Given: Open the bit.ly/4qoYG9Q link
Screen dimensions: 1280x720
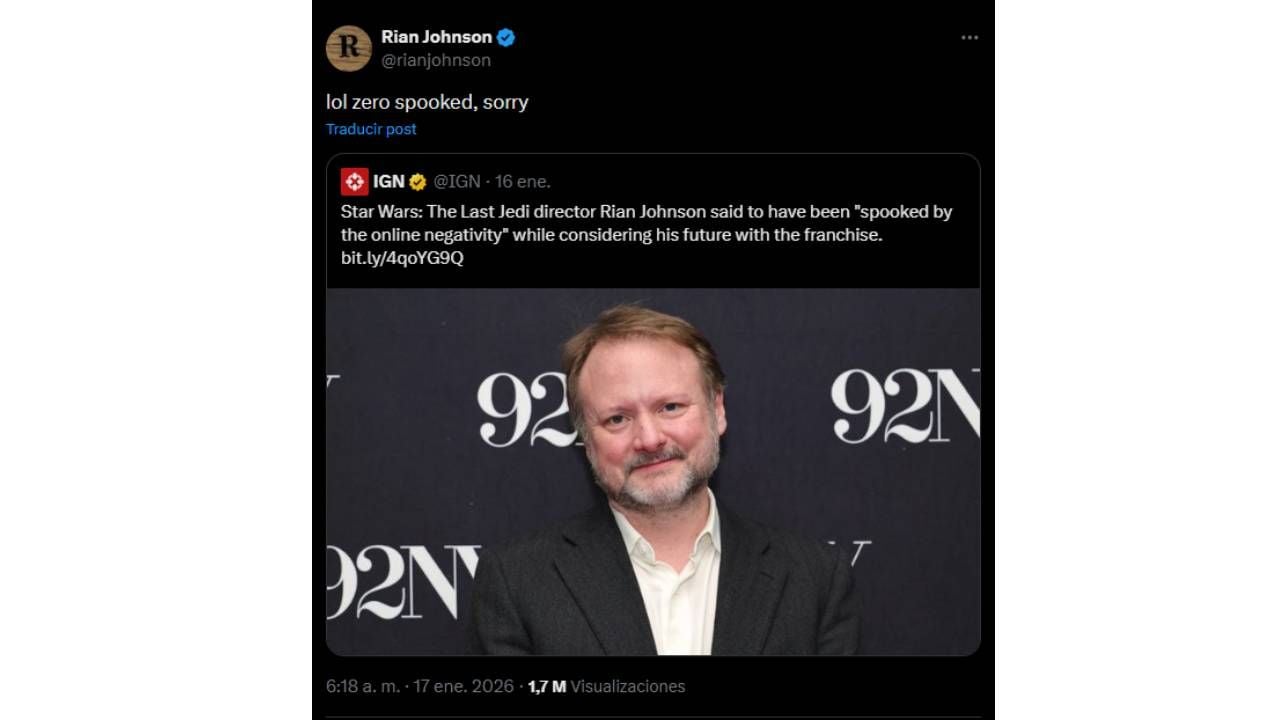Looking at the screenshot, I should point(402,258).
